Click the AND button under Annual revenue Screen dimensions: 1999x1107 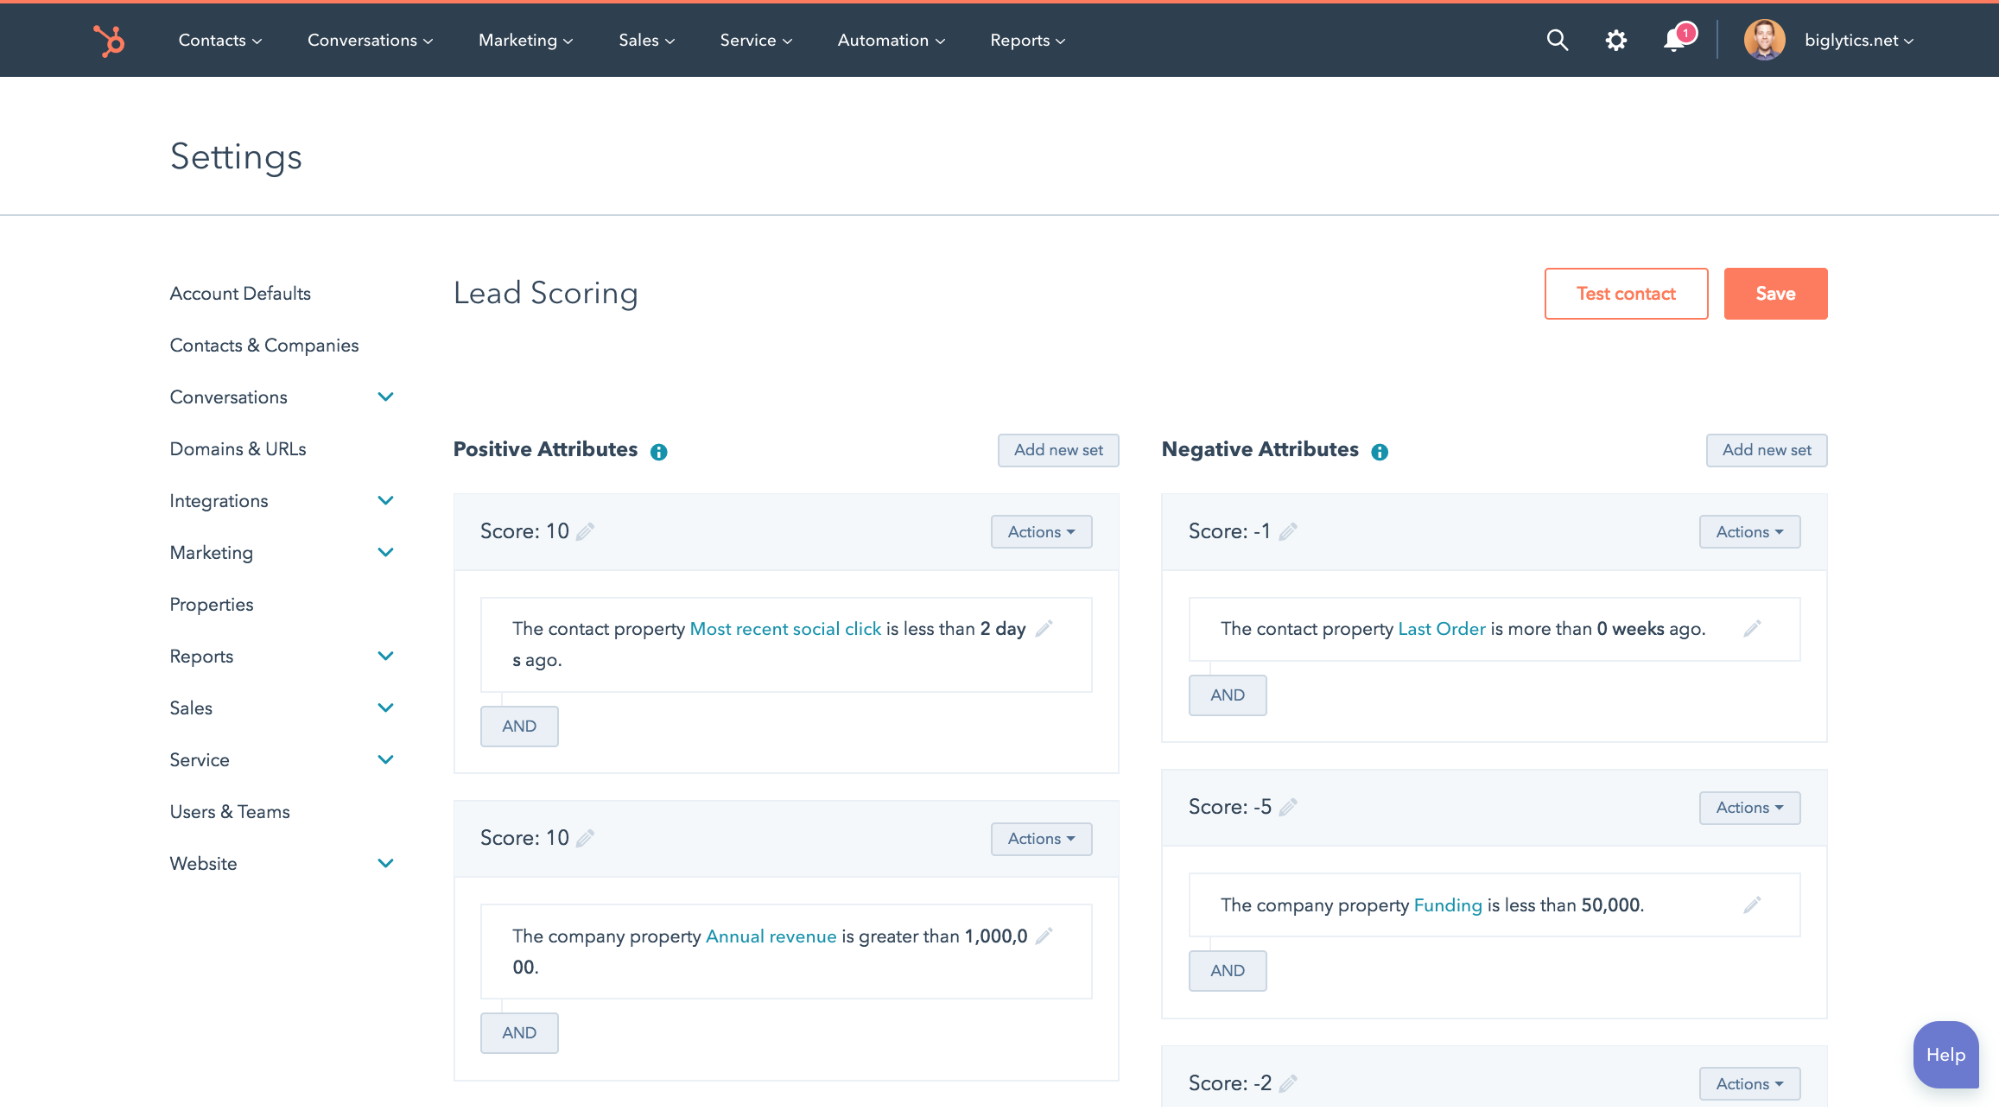pyautogui.click(x=519, y=1032)
